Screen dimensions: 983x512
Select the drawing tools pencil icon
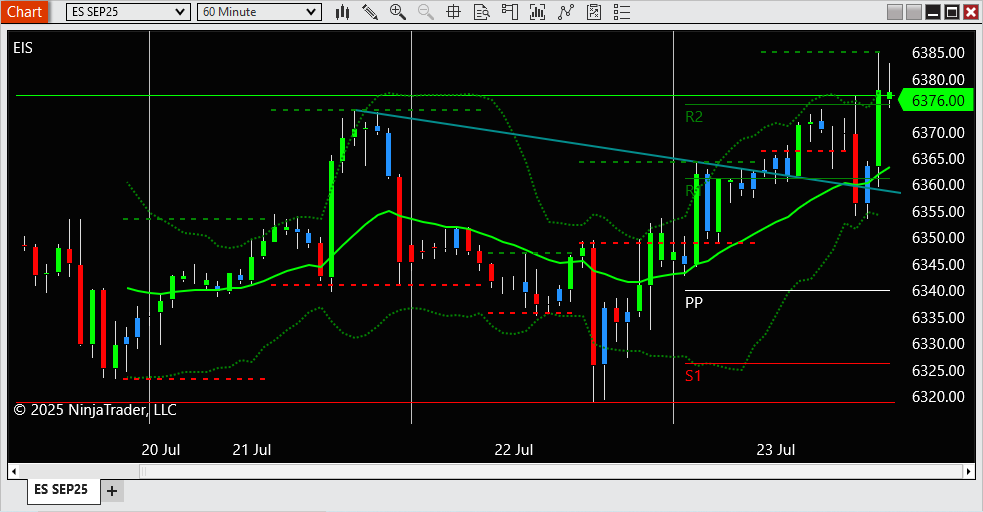pyautogui.click(x=370, y=12)
